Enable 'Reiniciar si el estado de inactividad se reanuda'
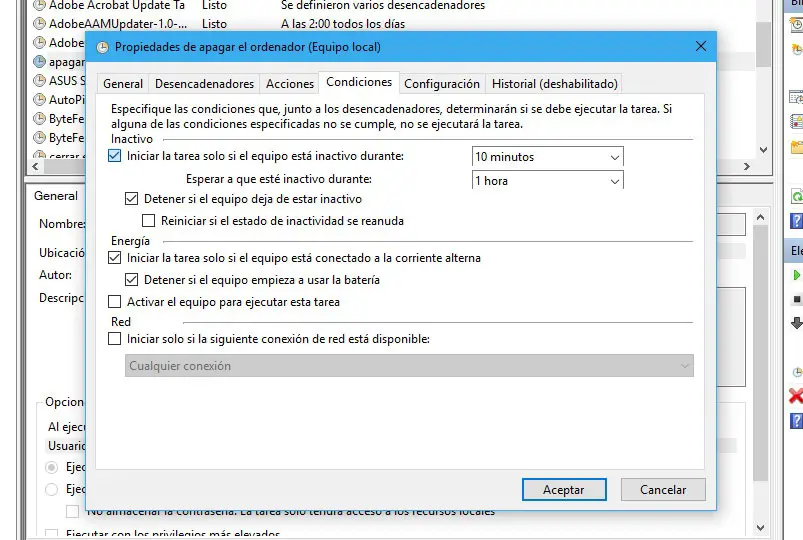 click(x=149, y=221)
